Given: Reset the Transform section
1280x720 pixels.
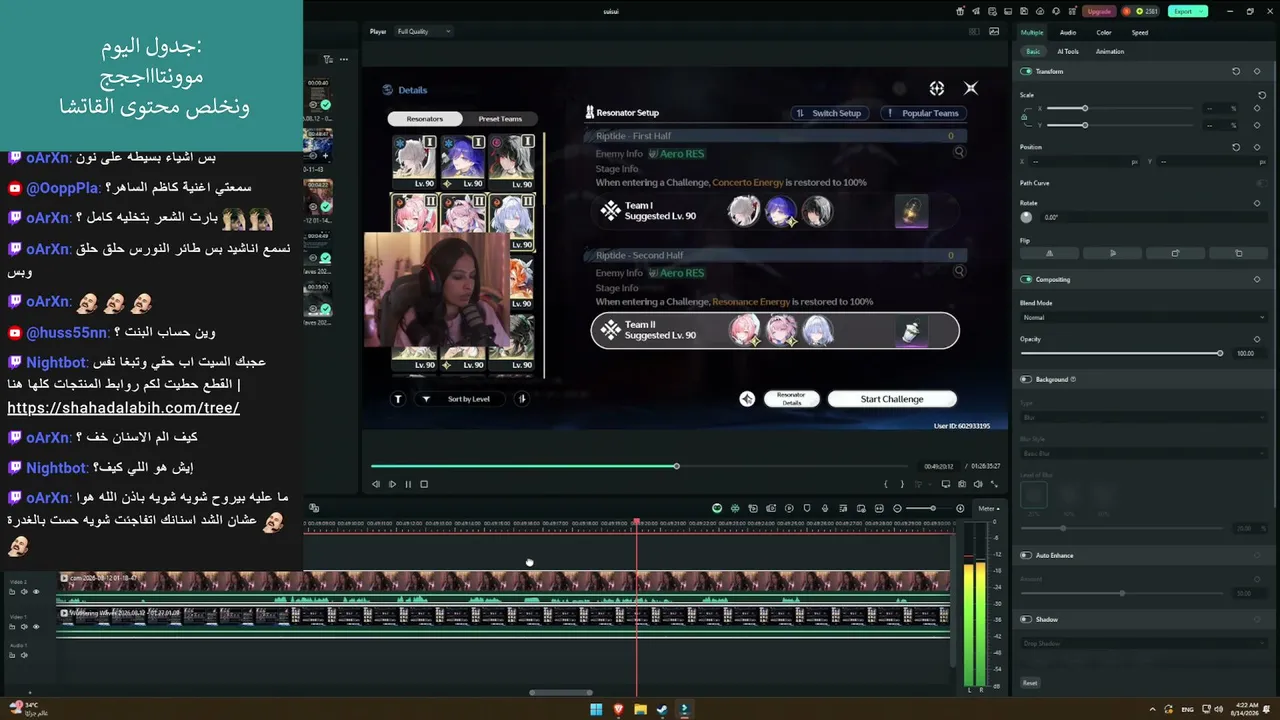Looking at the screenshot, I should click(x=1236, y=71).
